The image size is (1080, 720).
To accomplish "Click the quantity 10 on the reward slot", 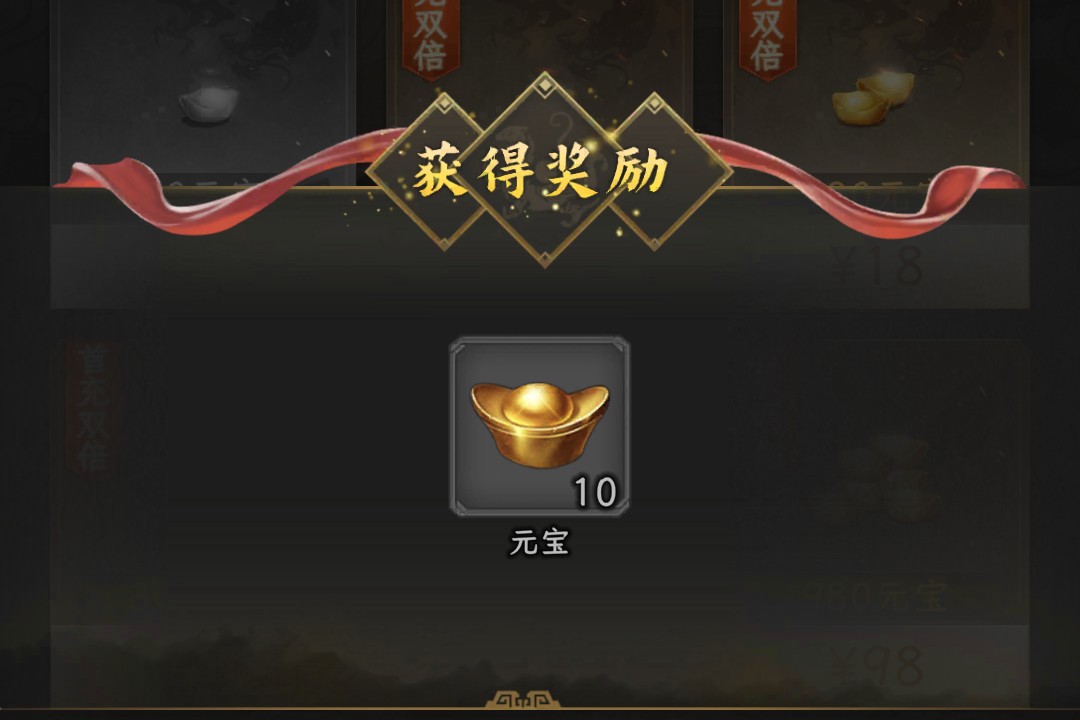I will (595, 492).
